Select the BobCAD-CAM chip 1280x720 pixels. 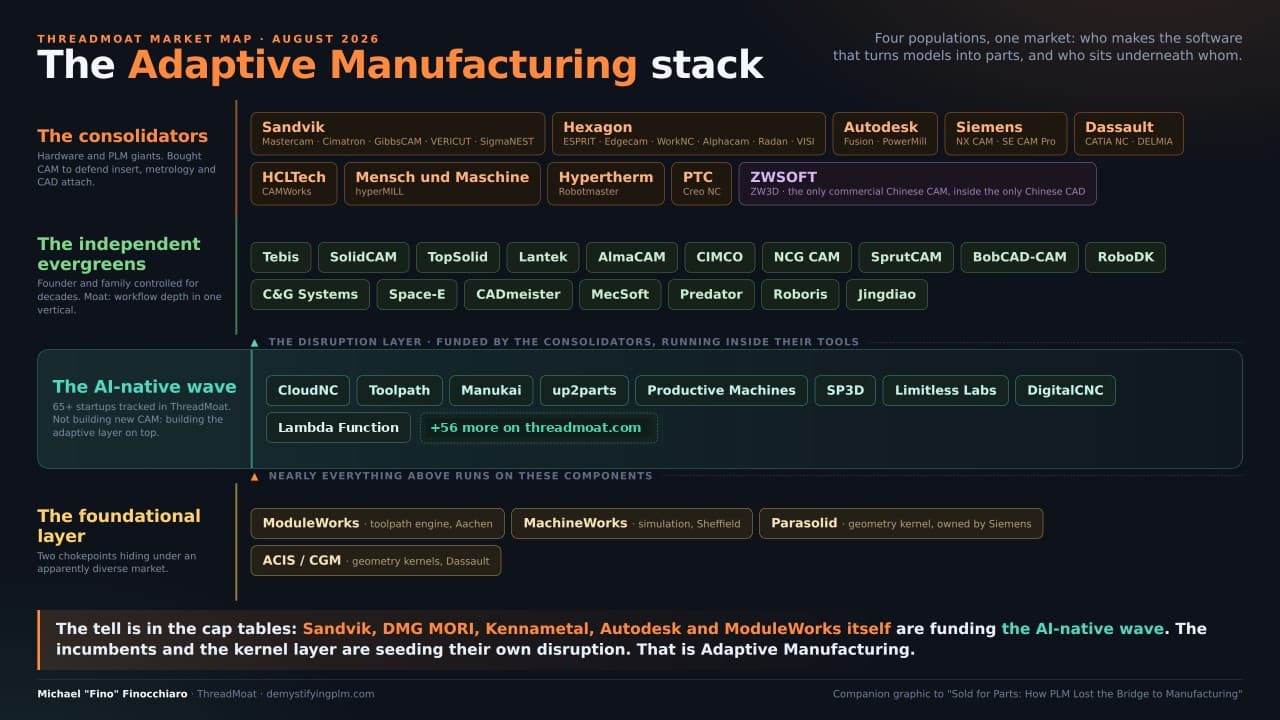click(x=1020, y=257)
